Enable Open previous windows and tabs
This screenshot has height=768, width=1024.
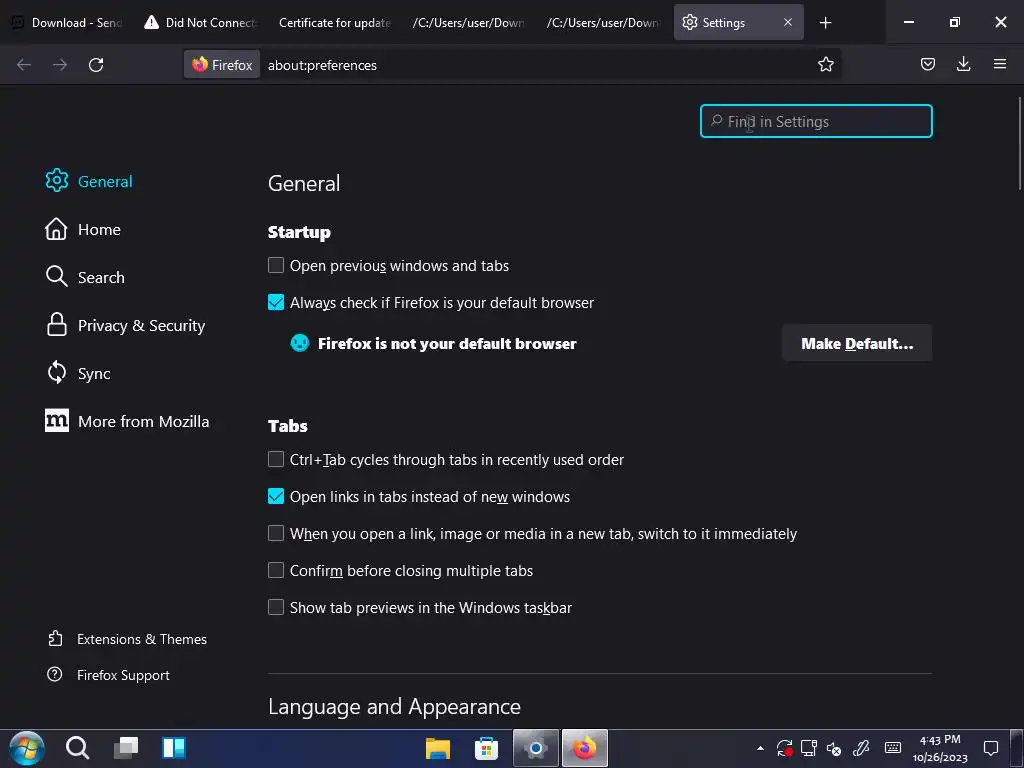(276, 265)
